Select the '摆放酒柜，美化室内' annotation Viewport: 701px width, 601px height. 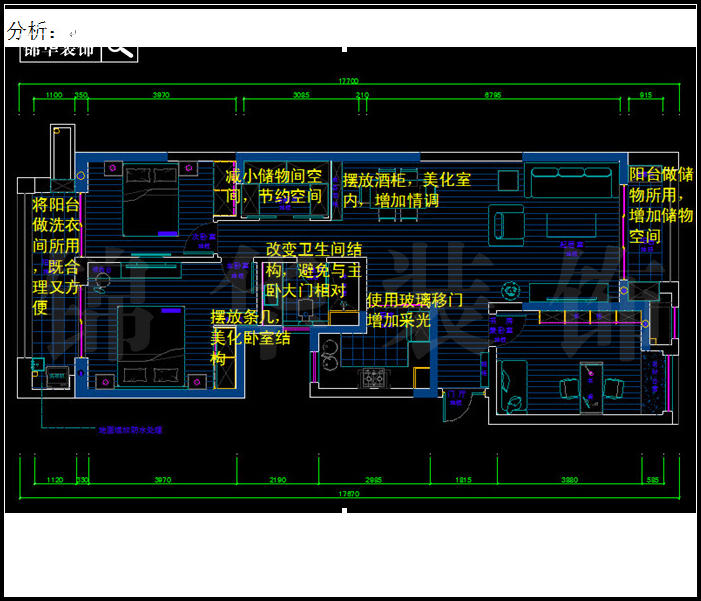pyautogui.click(x=406, y=190)
